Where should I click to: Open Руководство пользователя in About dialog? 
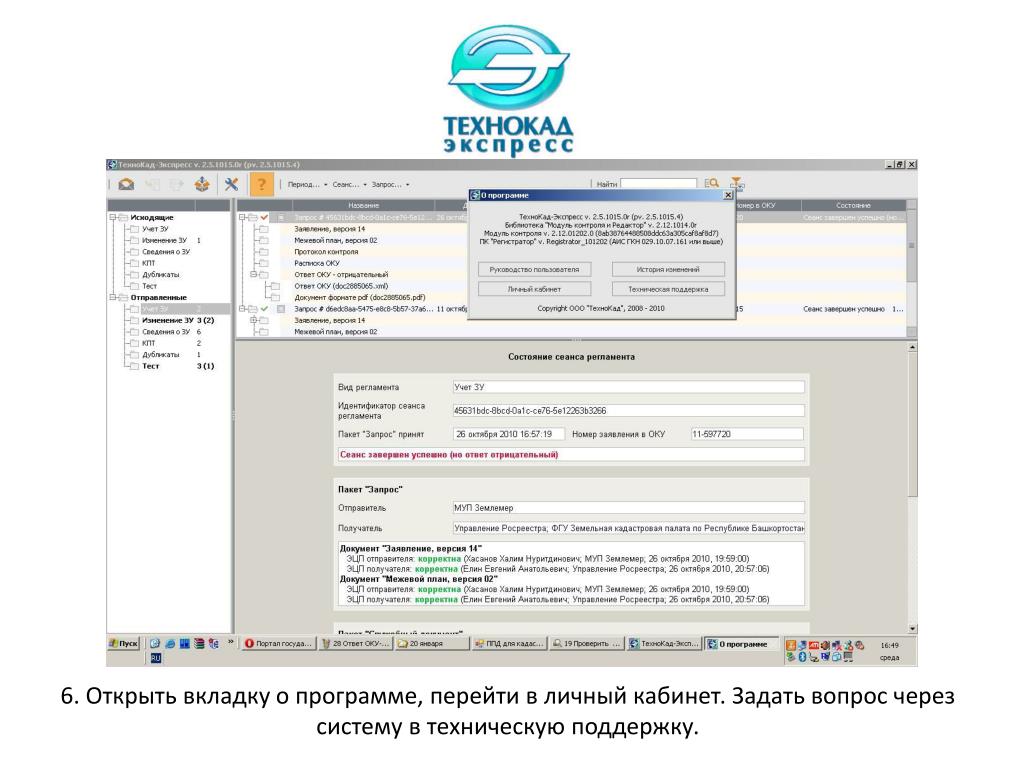coord(534,269)
